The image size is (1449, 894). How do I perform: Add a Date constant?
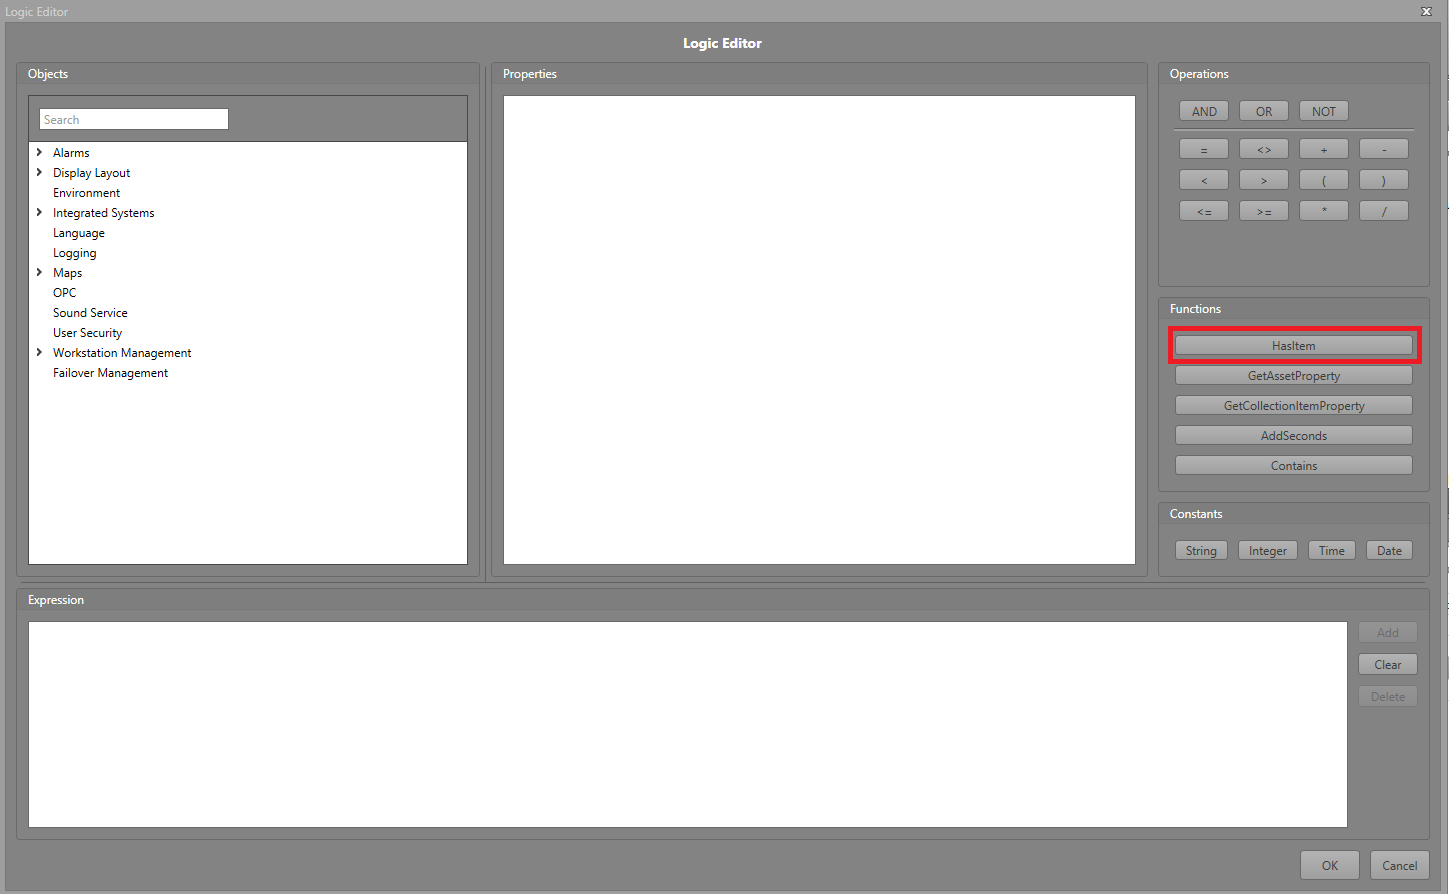(x=1389, y=551)
